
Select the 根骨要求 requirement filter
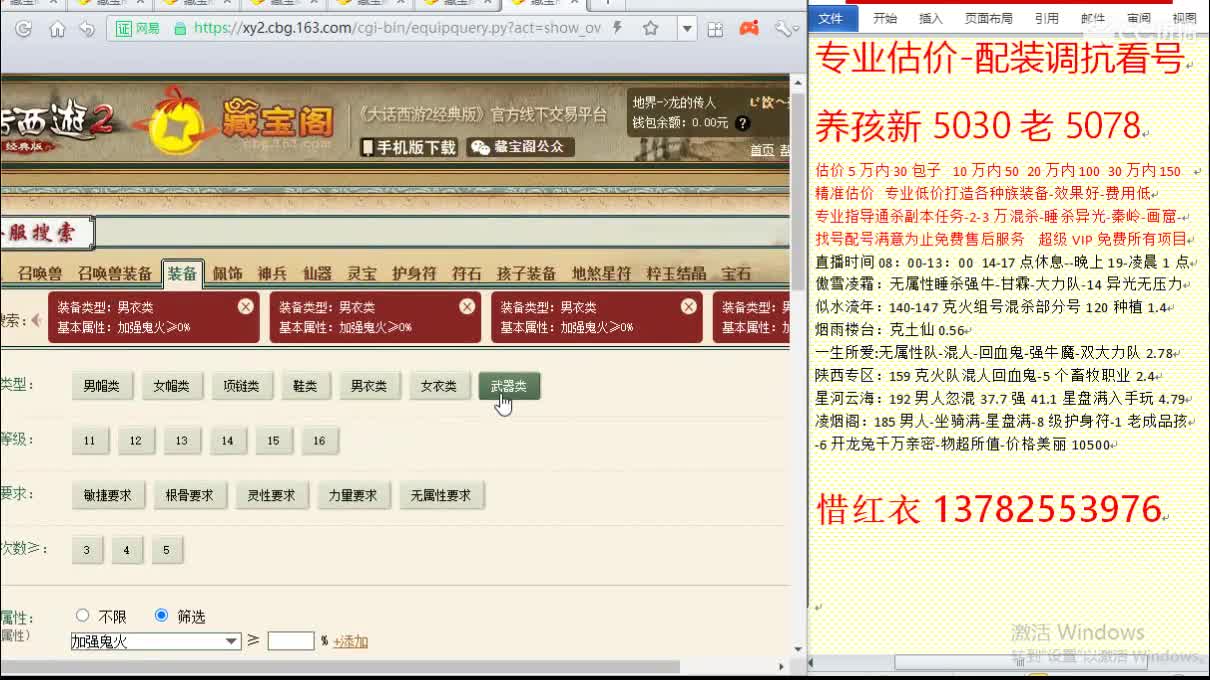pos(190,495)
